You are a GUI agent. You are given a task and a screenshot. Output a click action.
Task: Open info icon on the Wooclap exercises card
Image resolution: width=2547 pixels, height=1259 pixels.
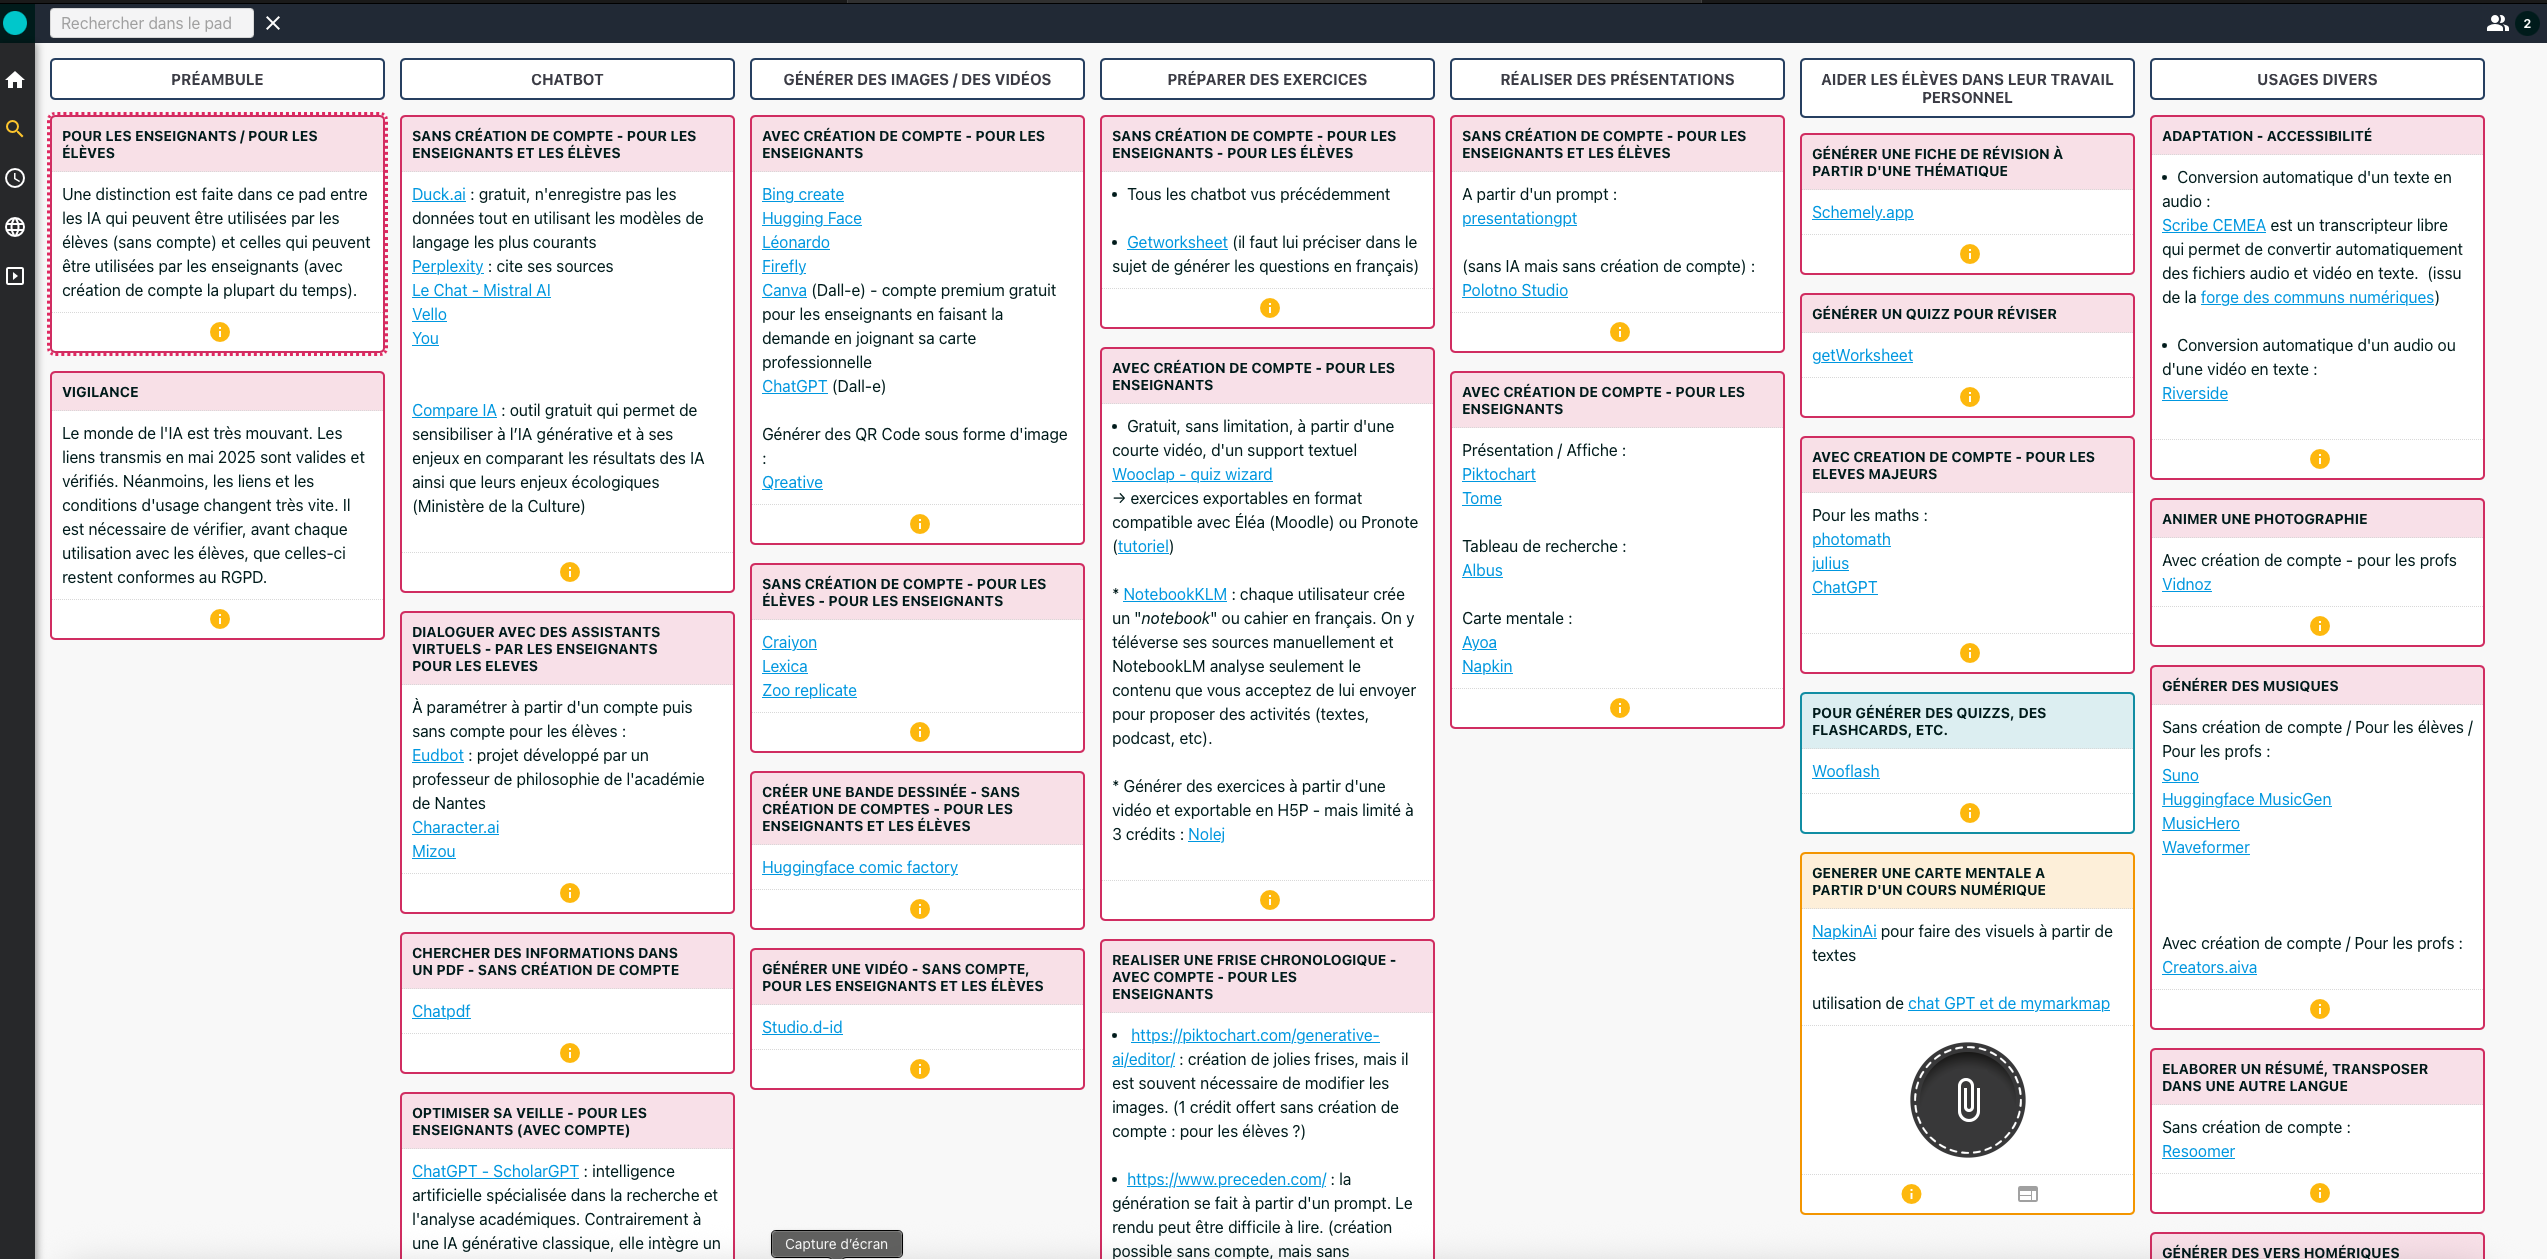(x=1270, y=900)
